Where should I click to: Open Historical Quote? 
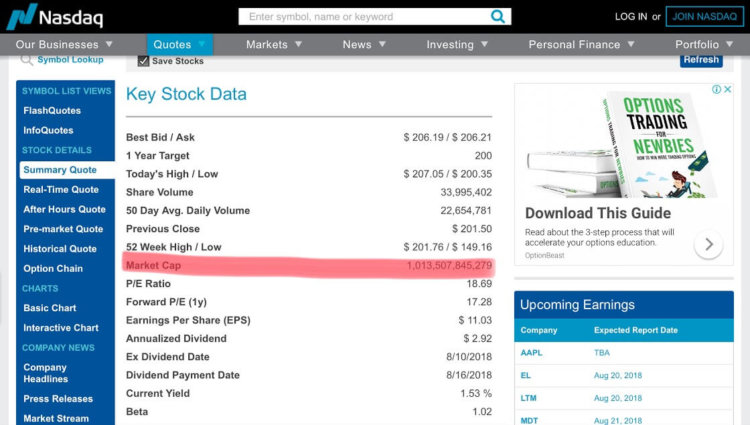pyautogui.click(x=60, y=249)
